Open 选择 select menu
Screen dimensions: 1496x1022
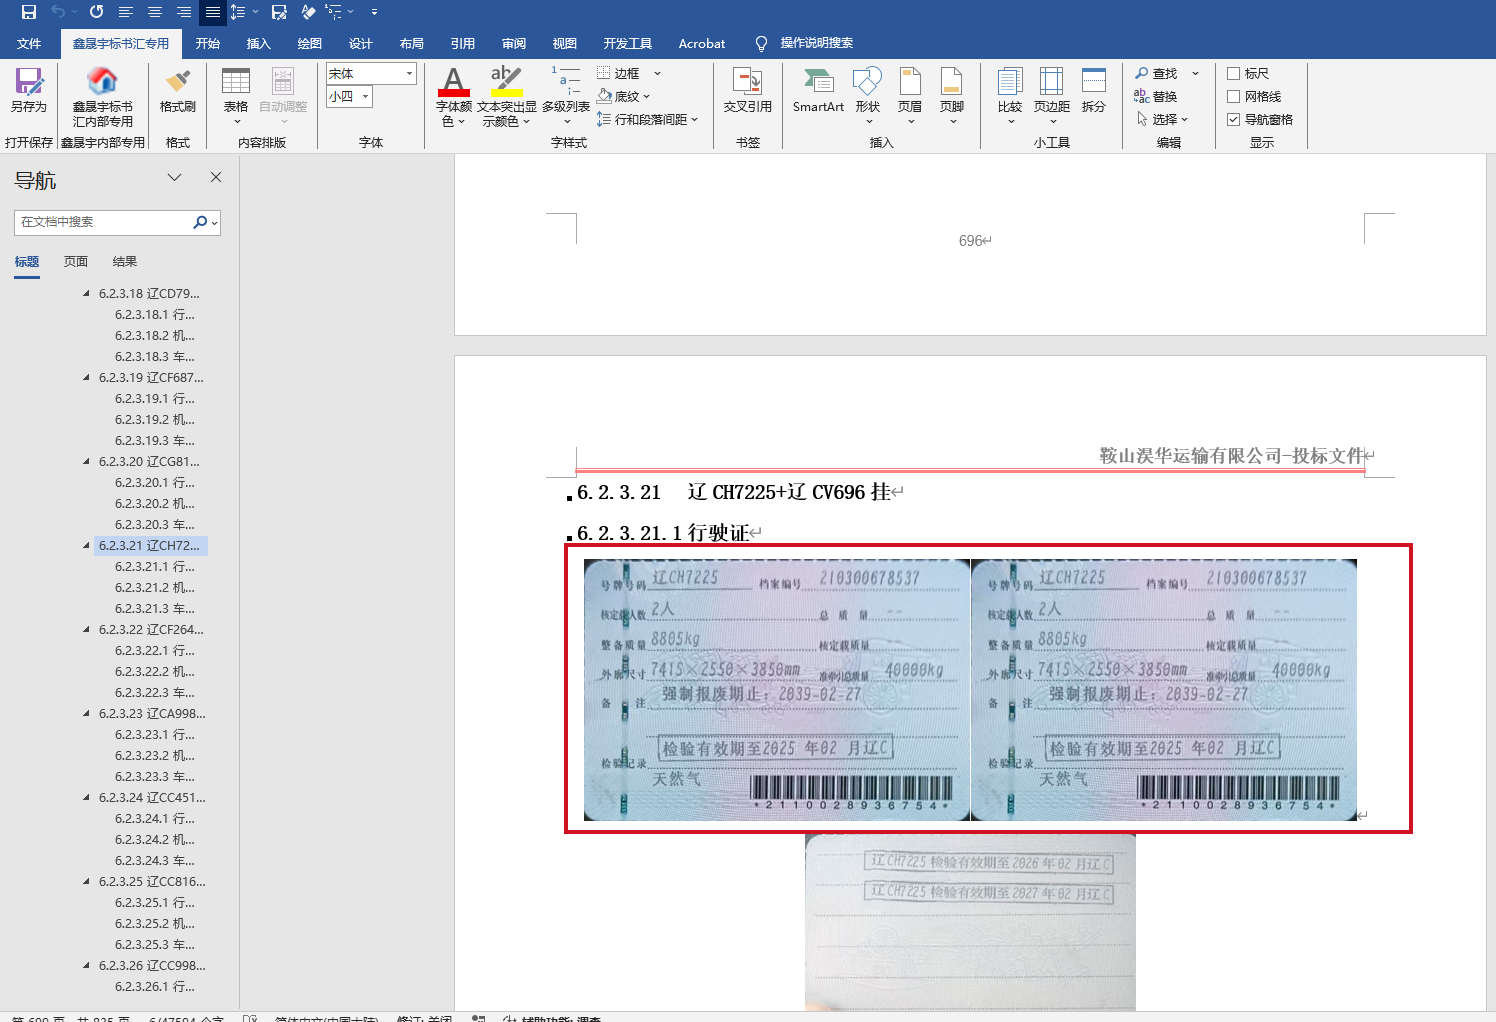point(1162,119)
